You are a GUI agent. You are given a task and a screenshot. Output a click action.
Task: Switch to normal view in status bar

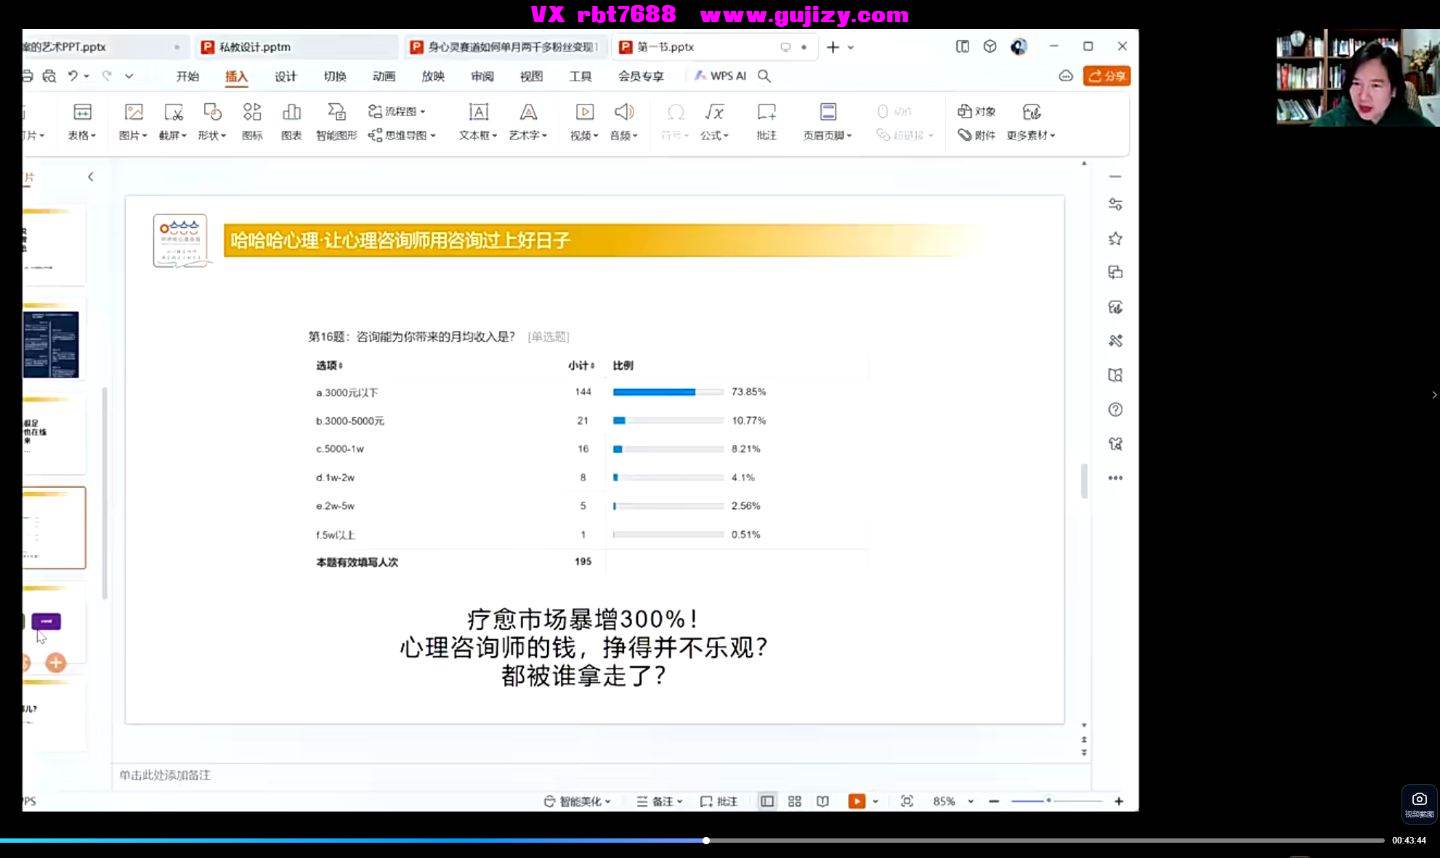click(767, 801)
